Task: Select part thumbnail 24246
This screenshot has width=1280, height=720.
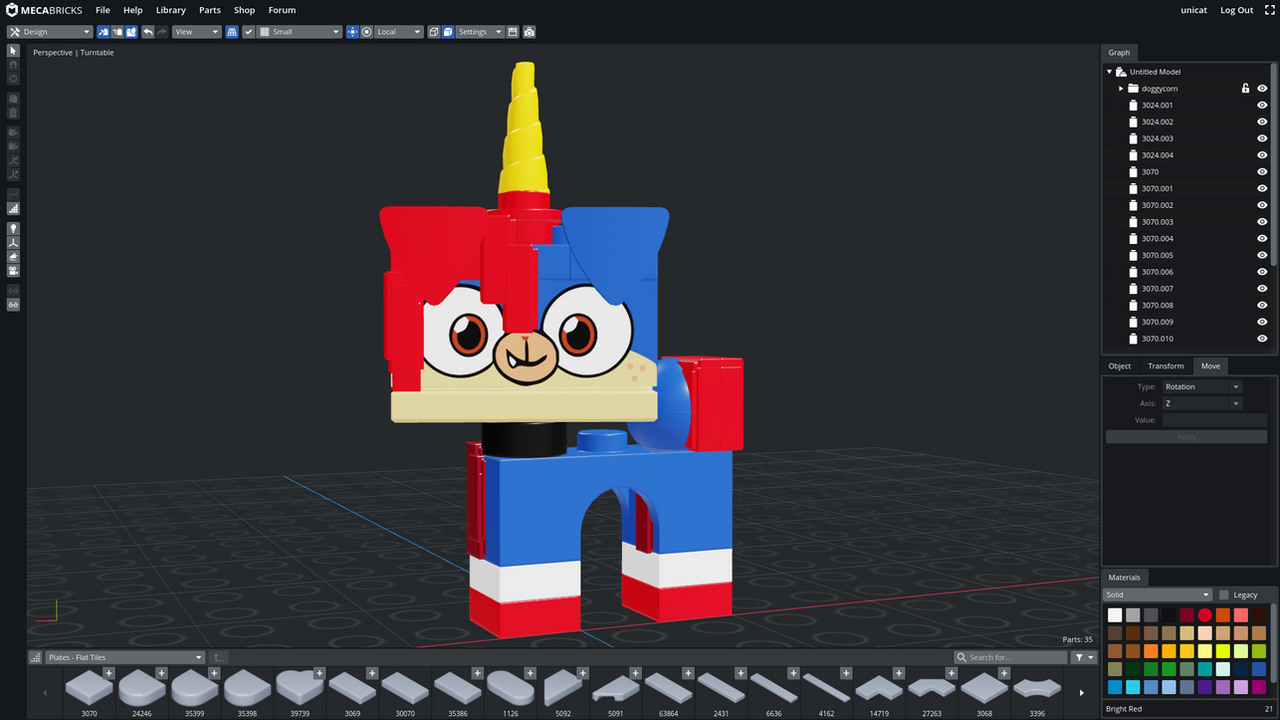Action: [141, 692]
